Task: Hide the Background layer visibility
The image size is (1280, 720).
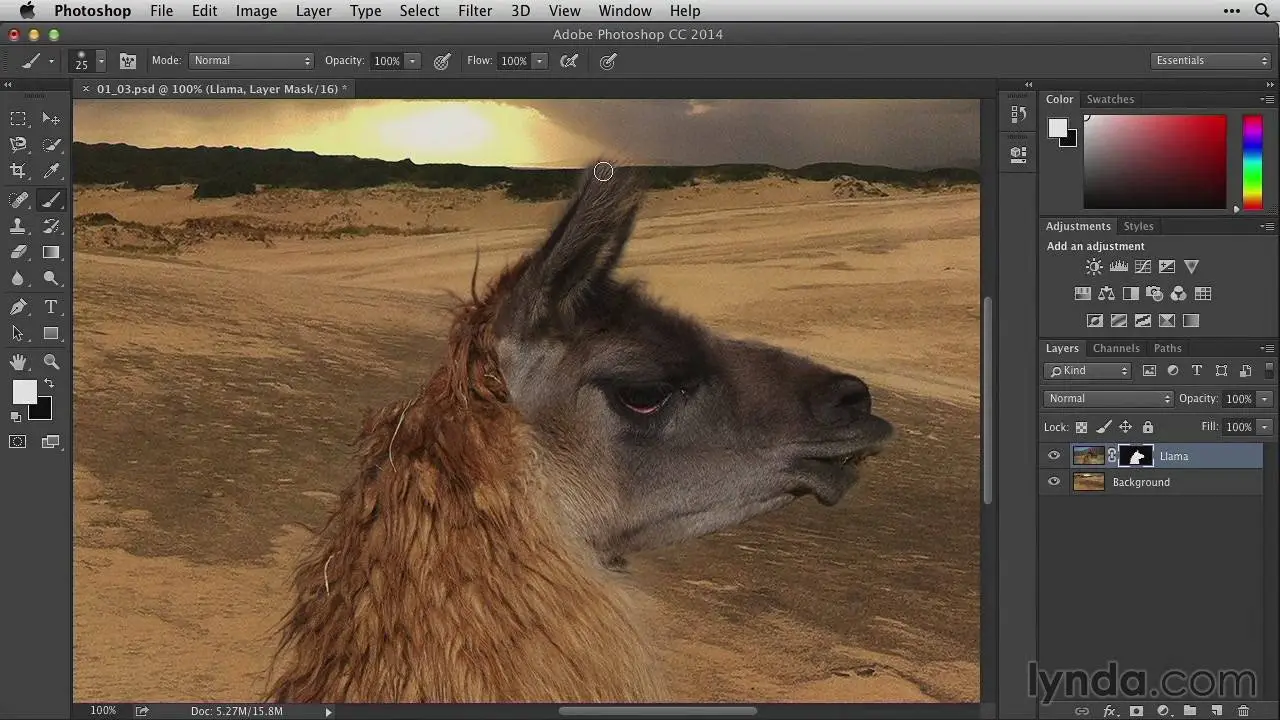Action: (1053, 482)
